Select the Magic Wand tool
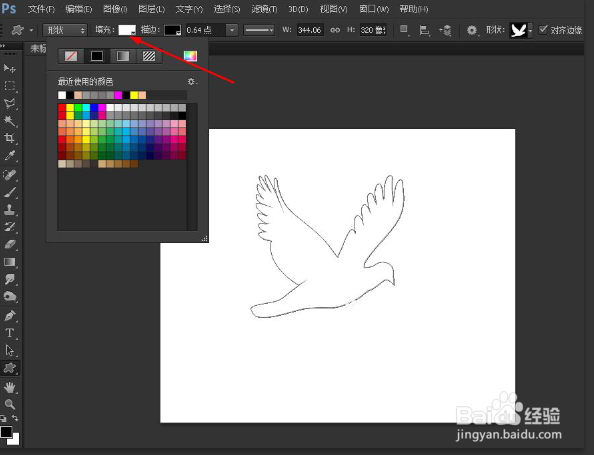Image resolution: width=594 pixels, height=455 pixels. (9, 121)
